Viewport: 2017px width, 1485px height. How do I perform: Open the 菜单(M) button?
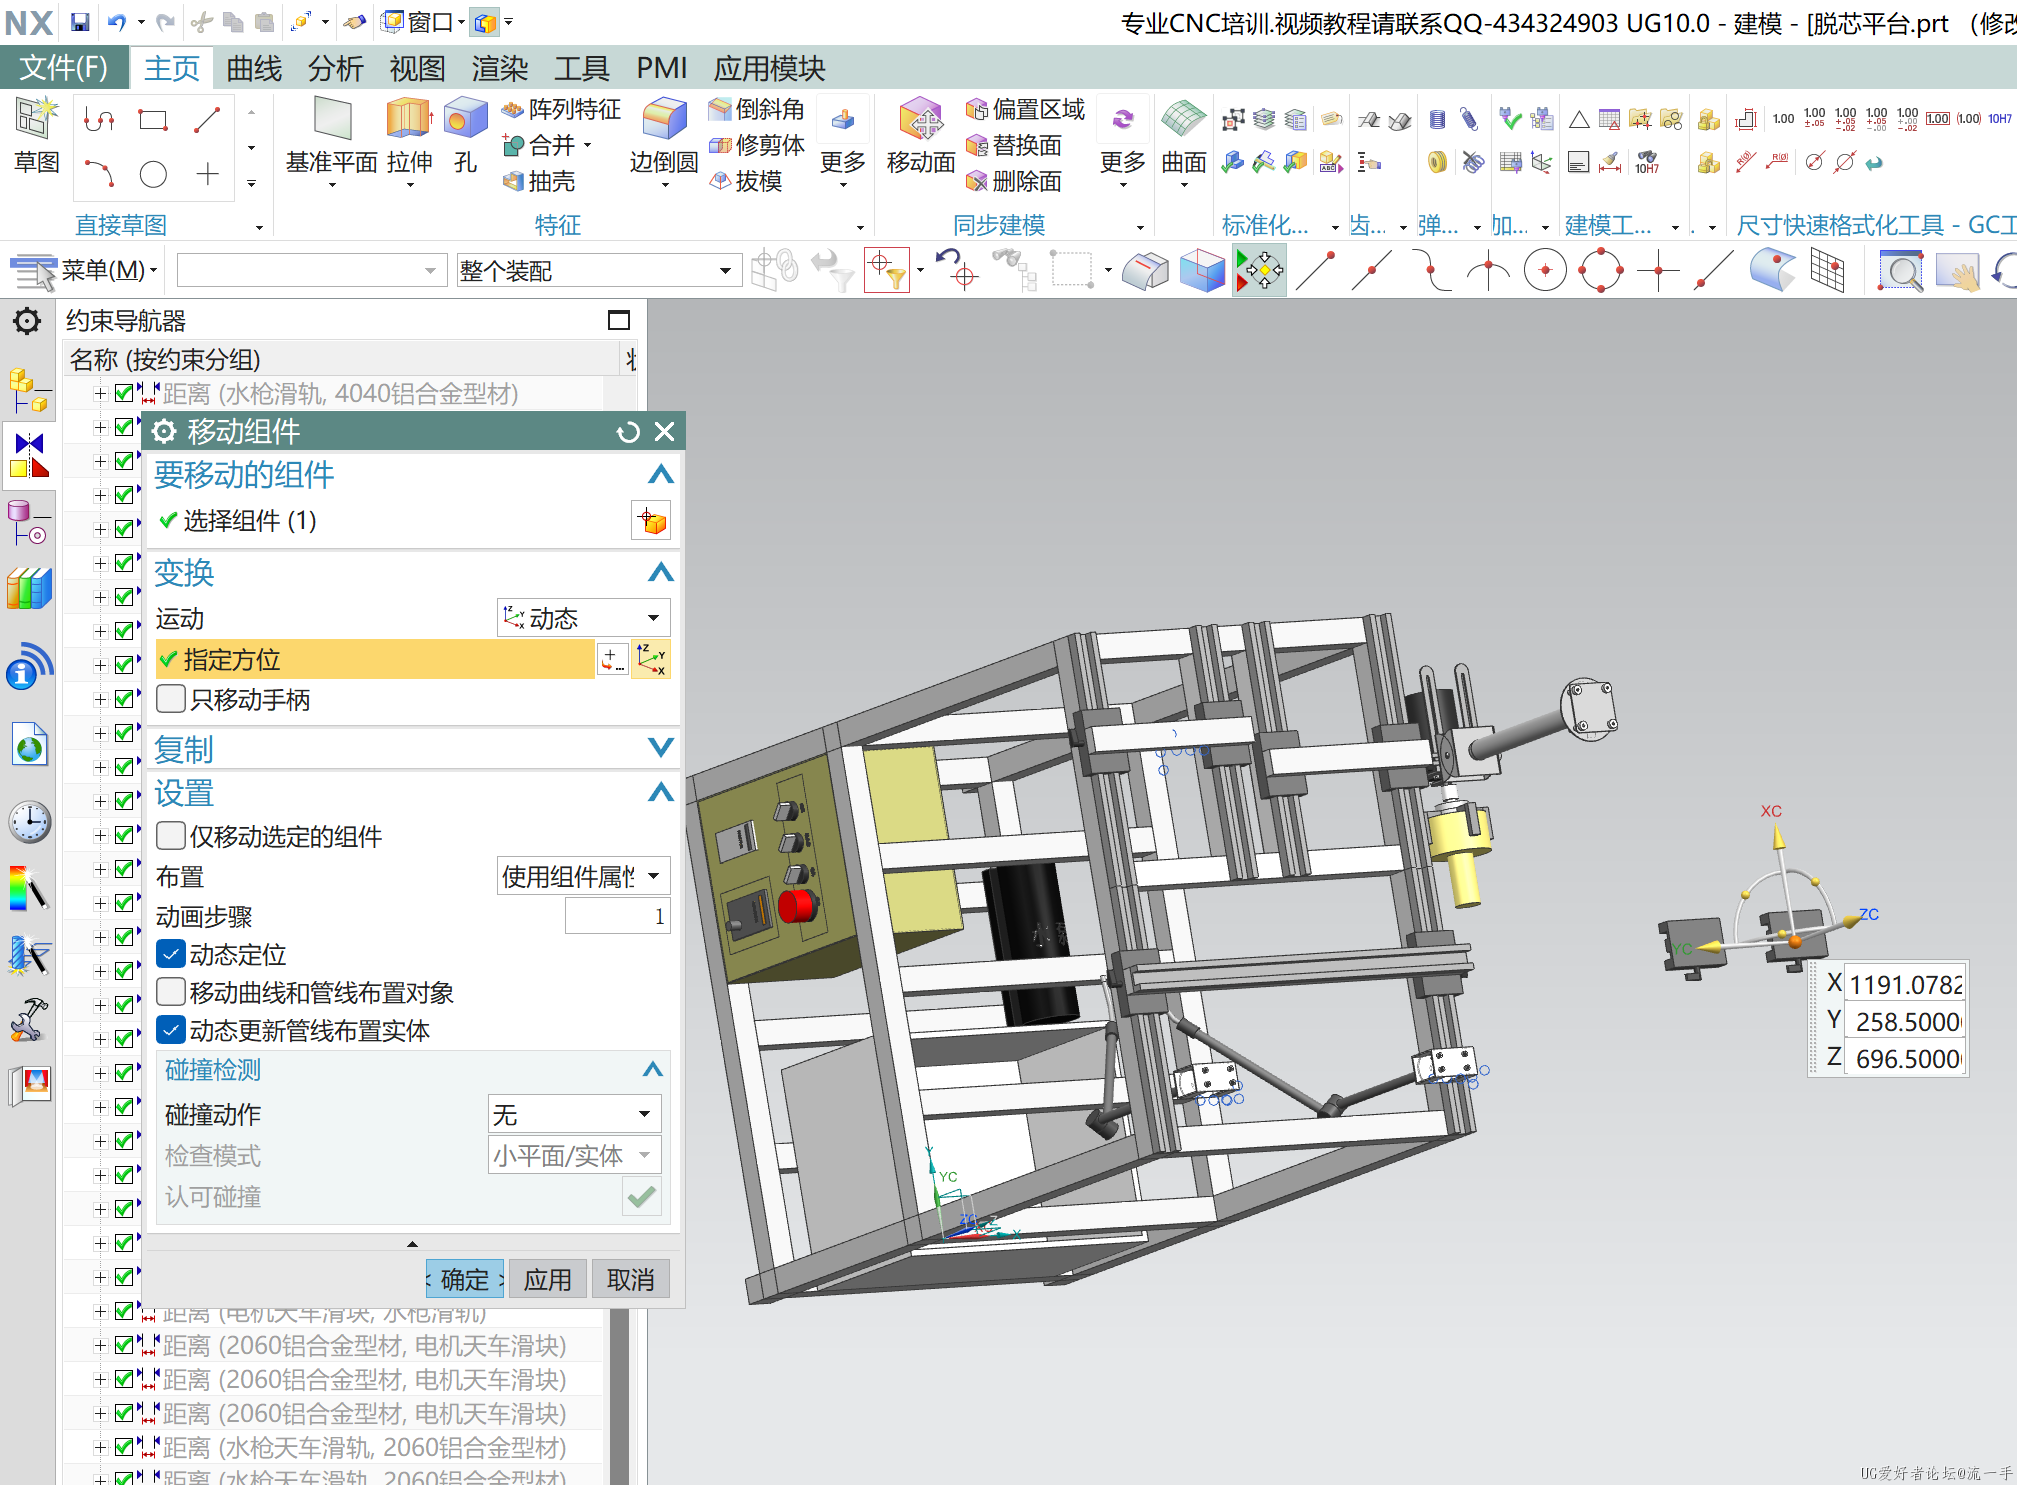tap(85, 270)
